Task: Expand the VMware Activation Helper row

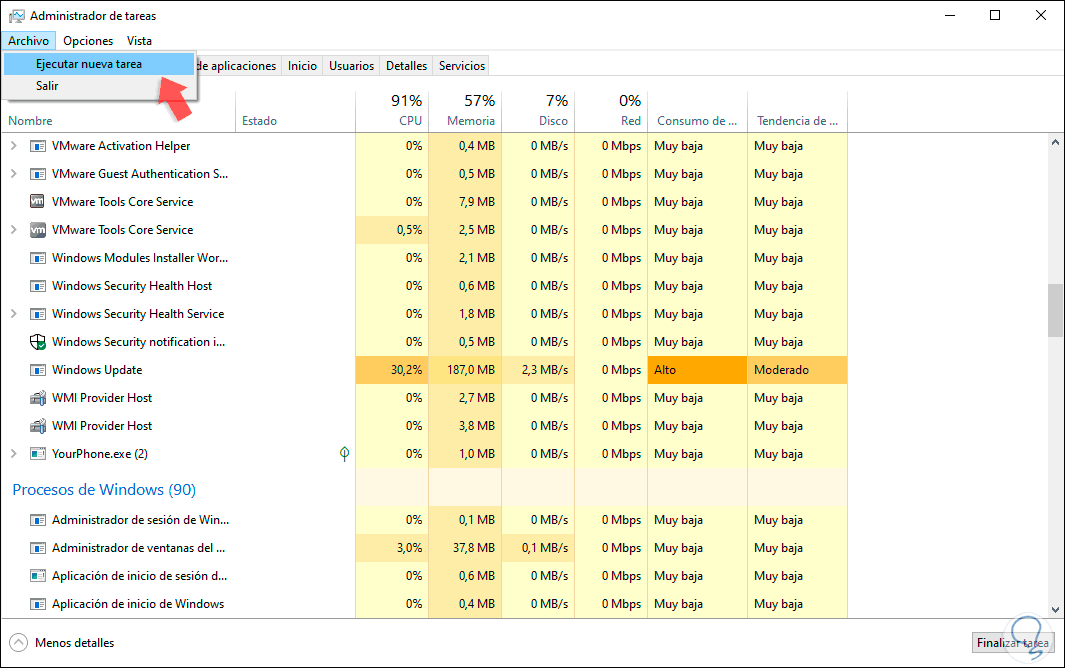Action: [13, 146]
